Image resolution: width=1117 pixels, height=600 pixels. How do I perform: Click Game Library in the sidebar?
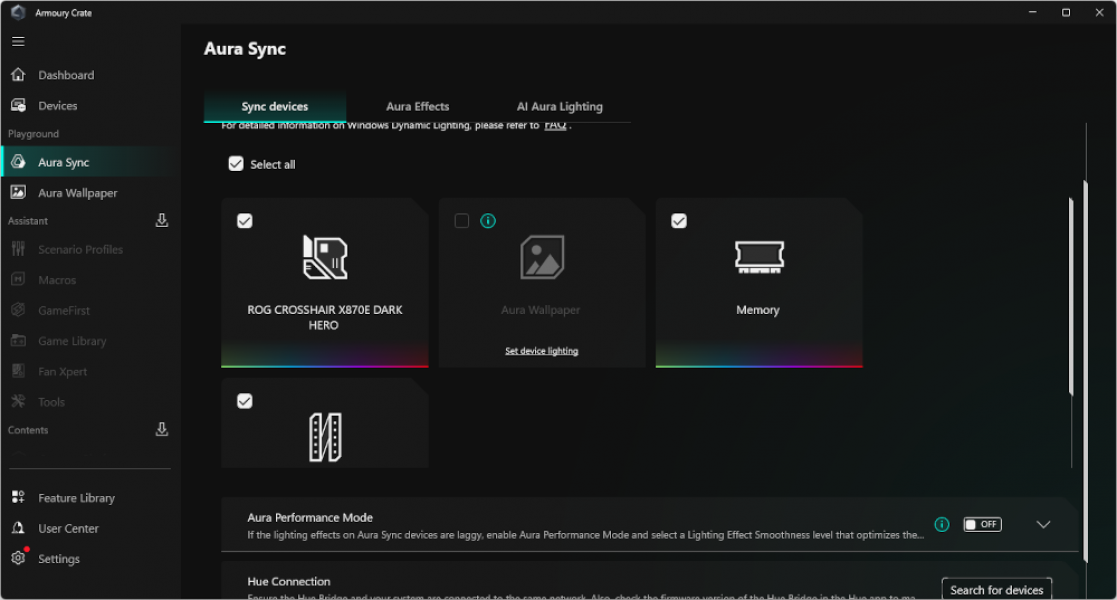click(x=90, y=341)
